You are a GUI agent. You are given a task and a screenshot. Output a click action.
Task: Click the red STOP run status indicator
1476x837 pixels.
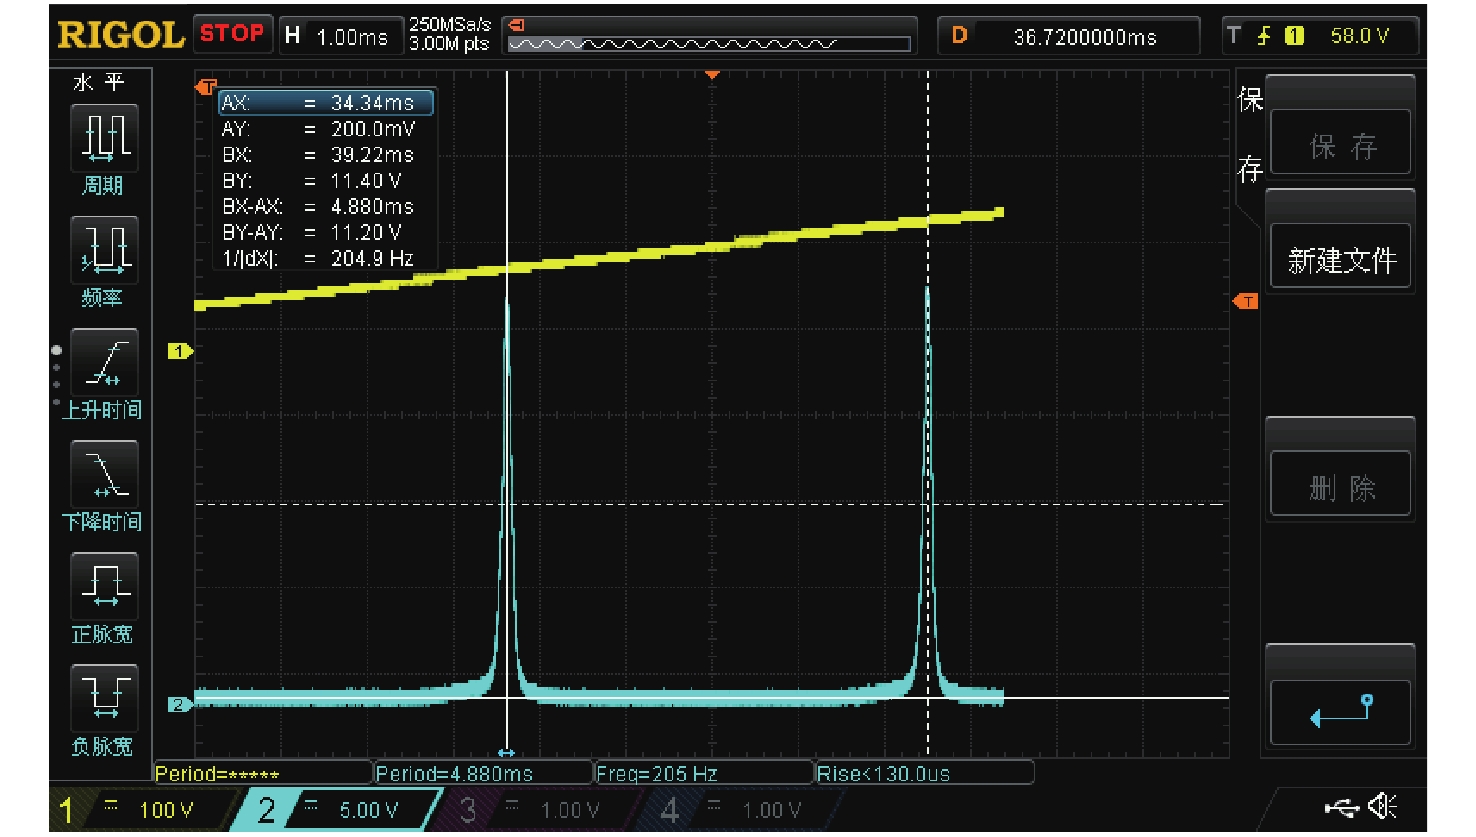click(x=232, y=34)
